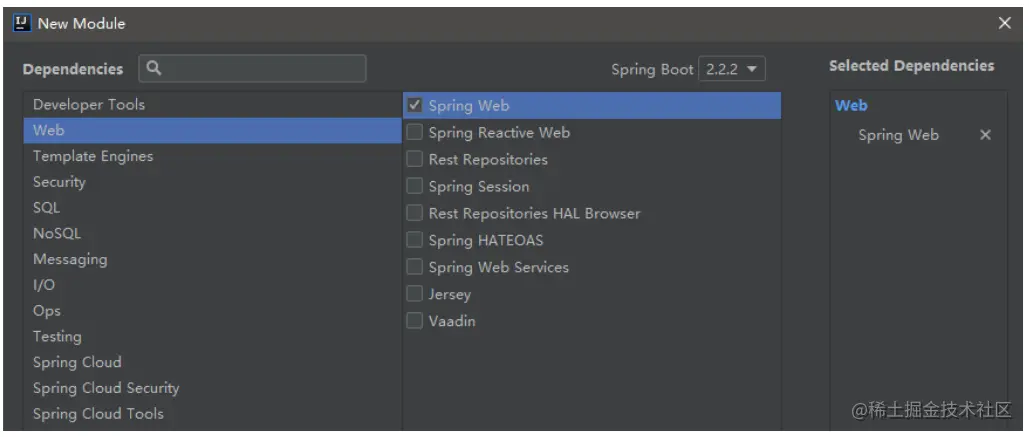Close the New Module dialog
Image resolution: width=1029 pixels, height=437 pixels.
1004,23
